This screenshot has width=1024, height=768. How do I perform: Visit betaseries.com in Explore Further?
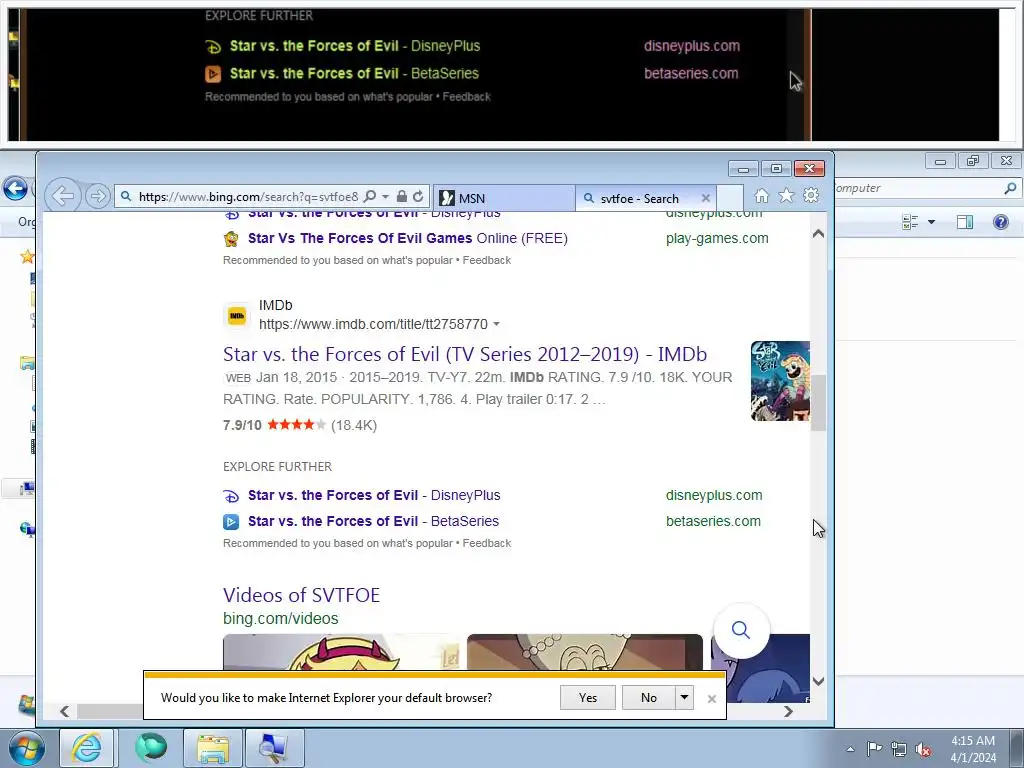coord(713,521)
